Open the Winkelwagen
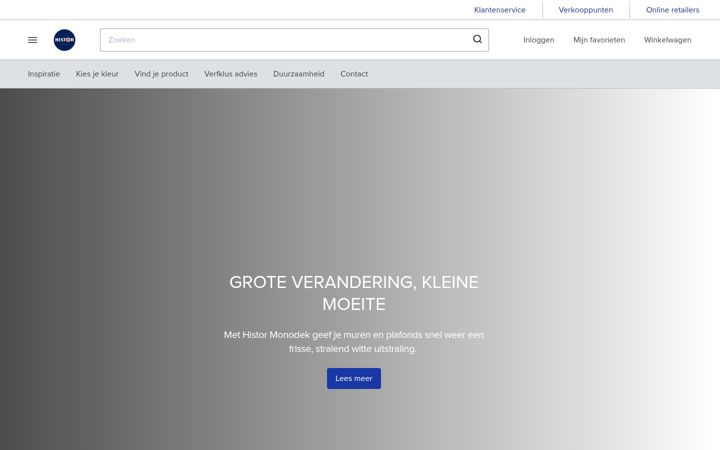This screenshot has width=720, height=450. 667,40
